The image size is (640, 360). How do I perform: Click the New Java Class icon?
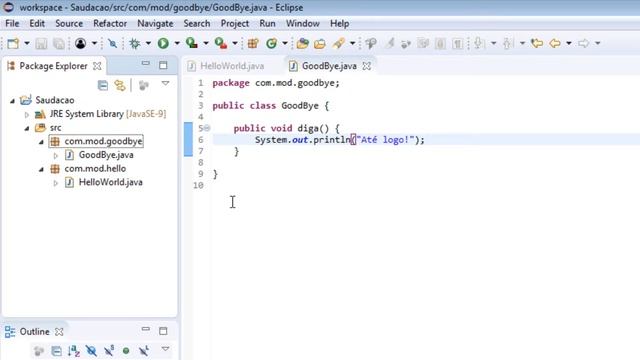click(x=271, y=43)
